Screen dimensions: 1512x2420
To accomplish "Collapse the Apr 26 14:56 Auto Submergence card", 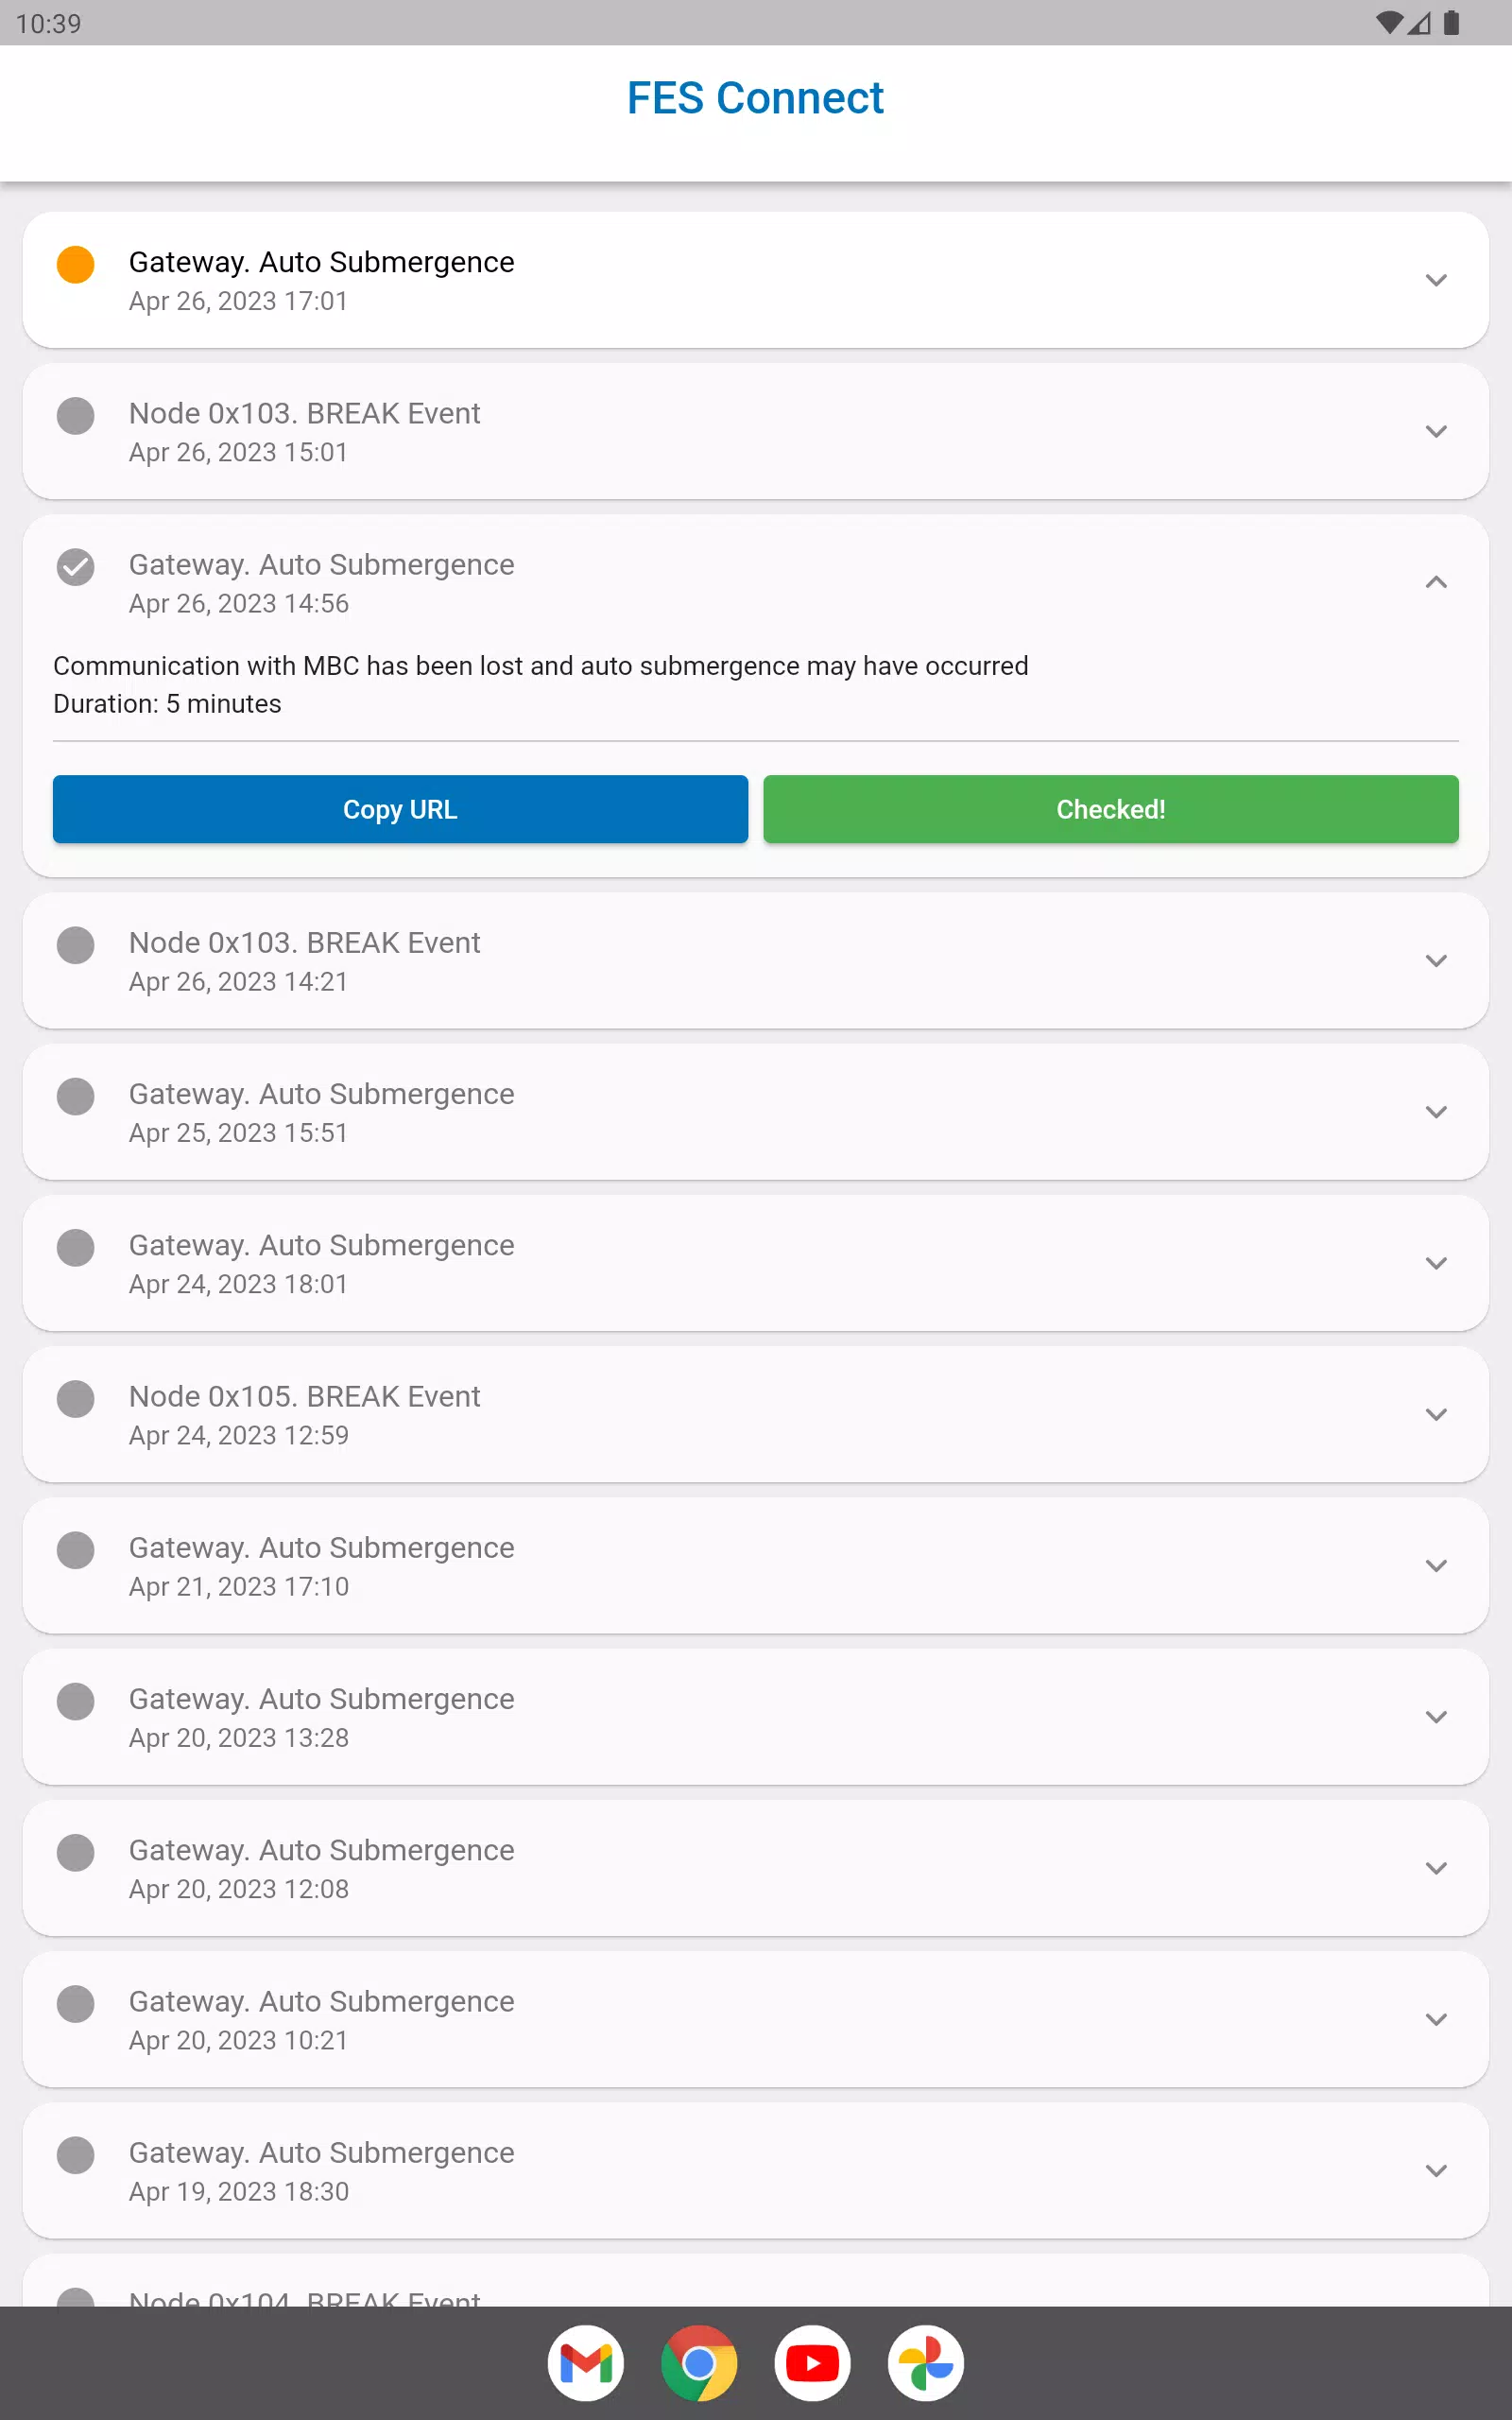I will click(1436, 582).
